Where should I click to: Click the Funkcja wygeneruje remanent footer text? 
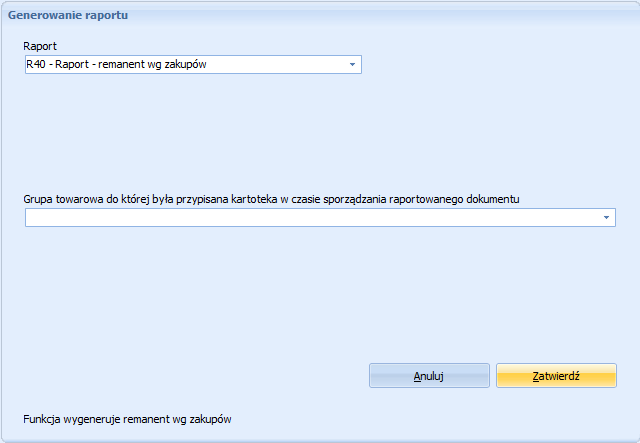pos(127,419)
